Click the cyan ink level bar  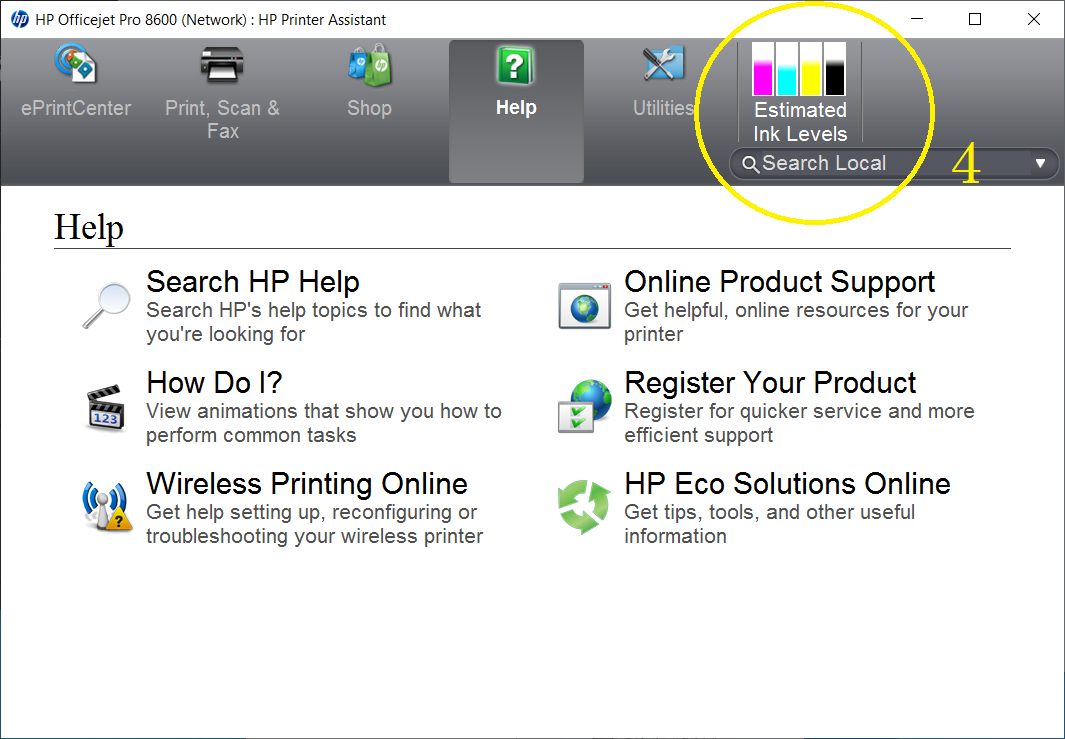tap(787, 69)
